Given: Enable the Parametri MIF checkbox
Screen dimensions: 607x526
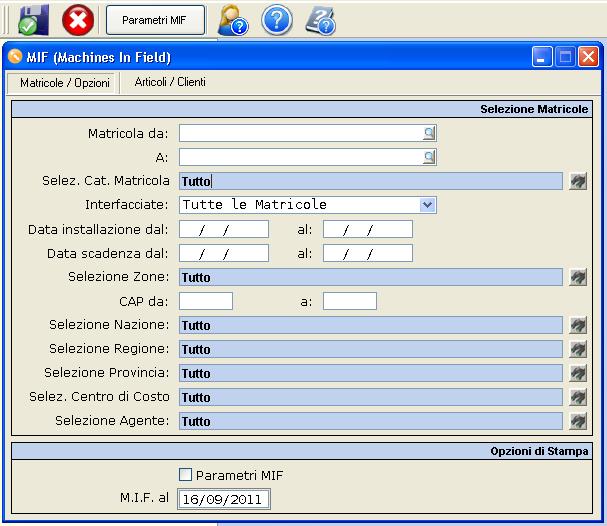Looking at the screenshot, I should coord(185,475).
